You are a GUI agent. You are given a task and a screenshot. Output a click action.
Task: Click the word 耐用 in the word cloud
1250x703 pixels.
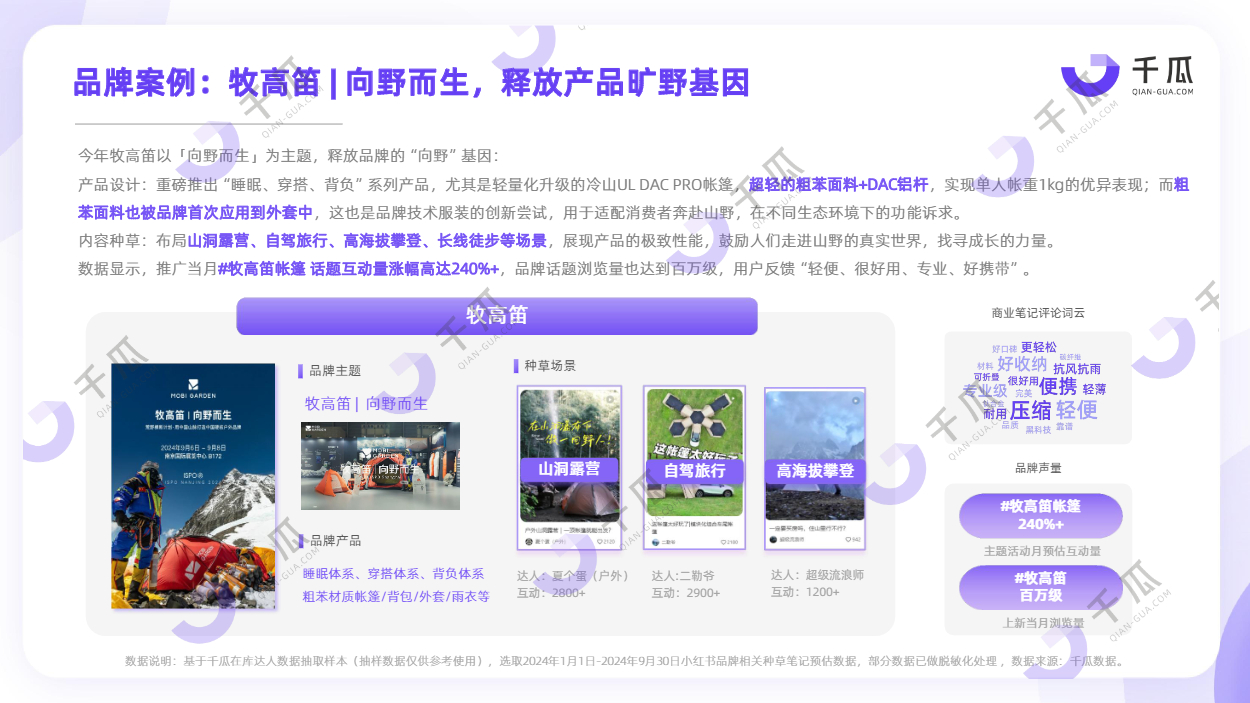point(995,414)
